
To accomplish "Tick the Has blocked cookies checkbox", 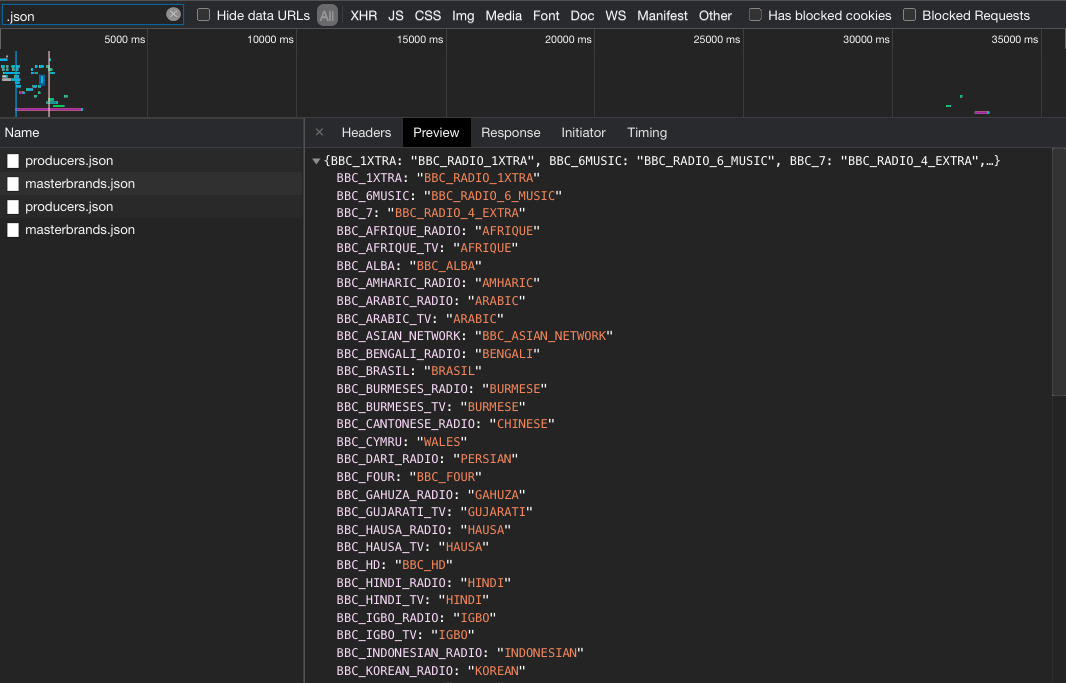I will tap(755, 14).
